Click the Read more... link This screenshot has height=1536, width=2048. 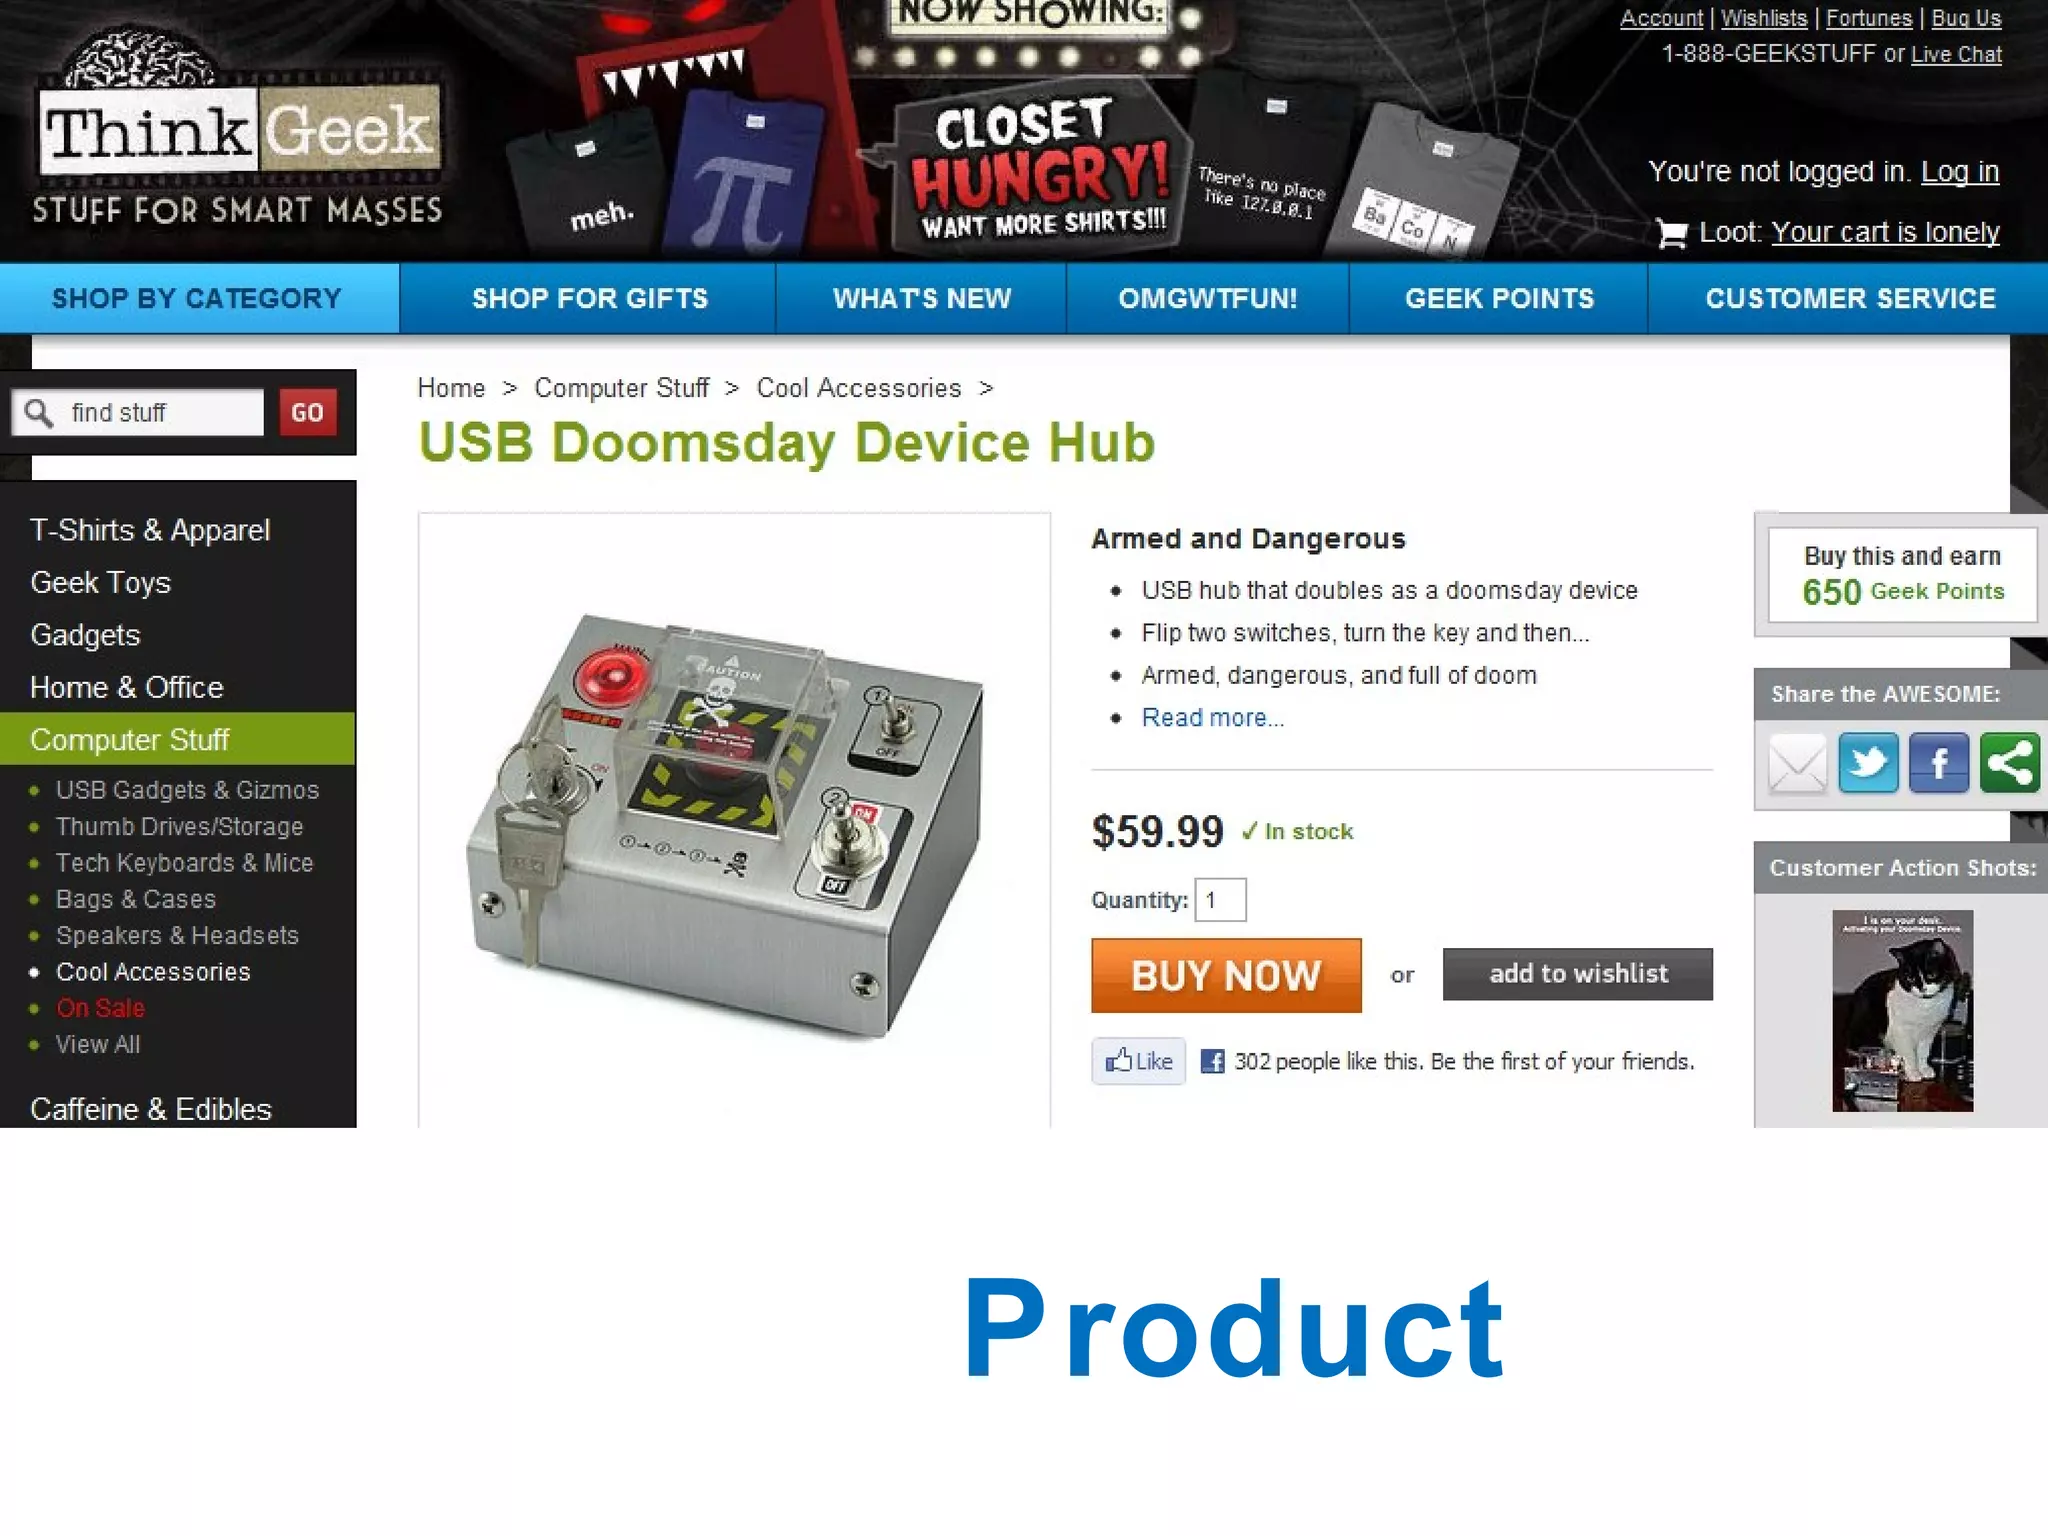1213,718
